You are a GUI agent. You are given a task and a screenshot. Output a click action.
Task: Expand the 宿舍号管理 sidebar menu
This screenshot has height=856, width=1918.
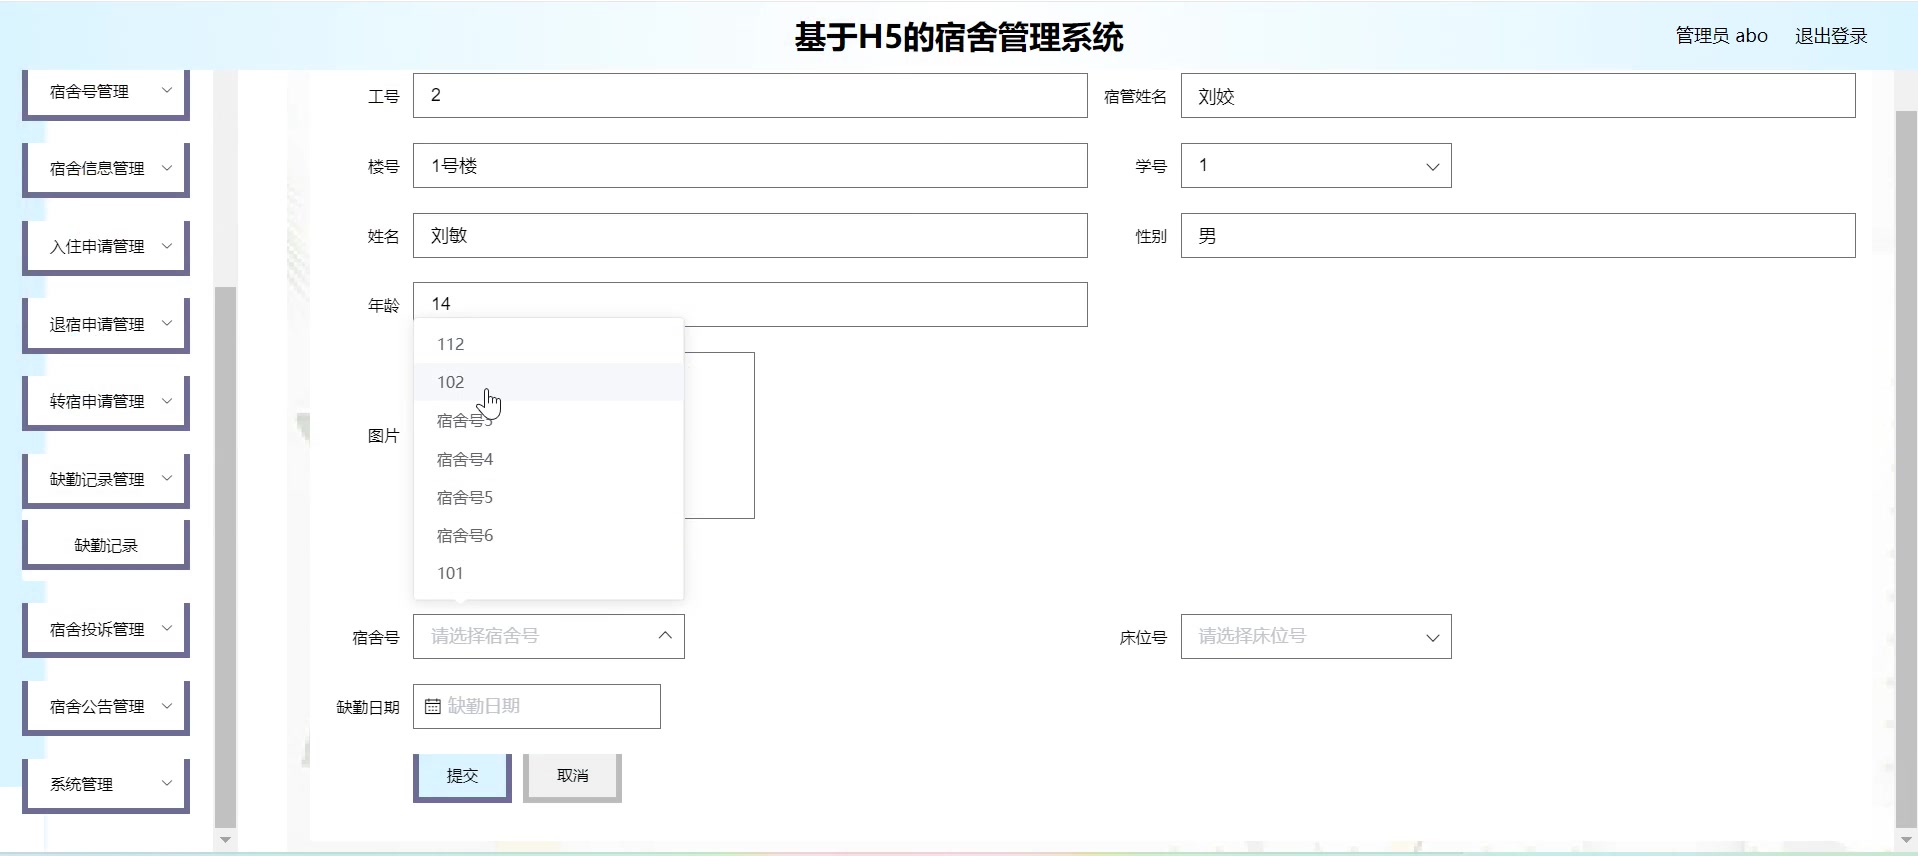[106, 93]
